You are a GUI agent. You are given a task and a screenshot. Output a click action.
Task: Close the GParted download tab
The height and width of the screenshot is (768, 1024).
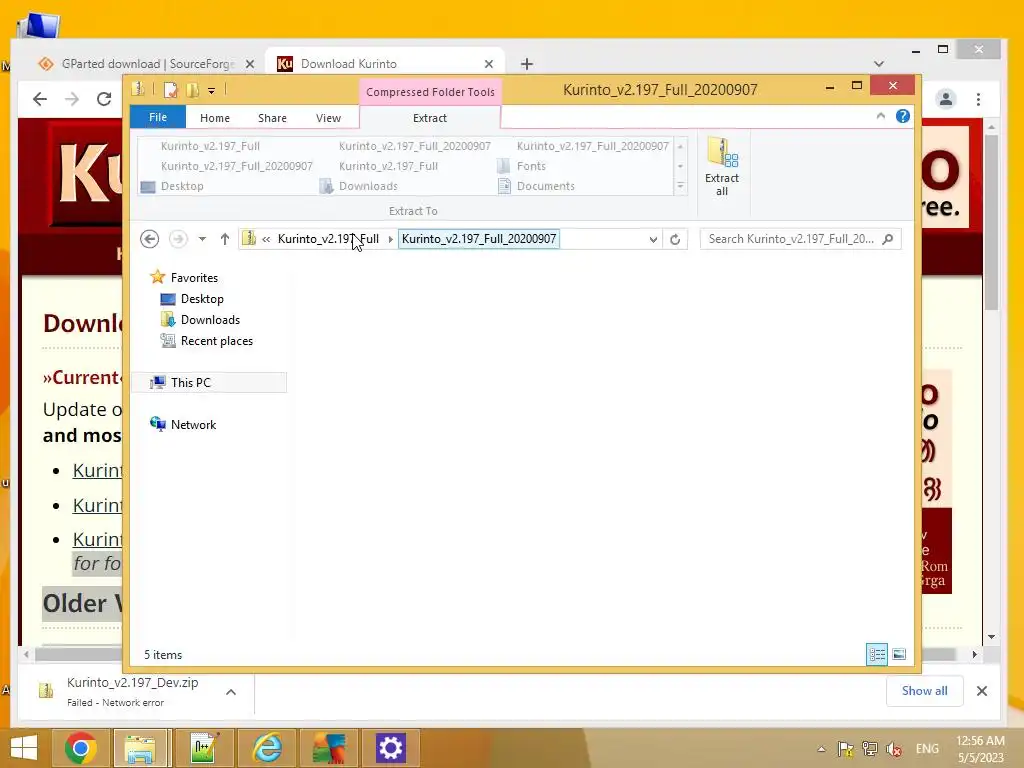249,64
